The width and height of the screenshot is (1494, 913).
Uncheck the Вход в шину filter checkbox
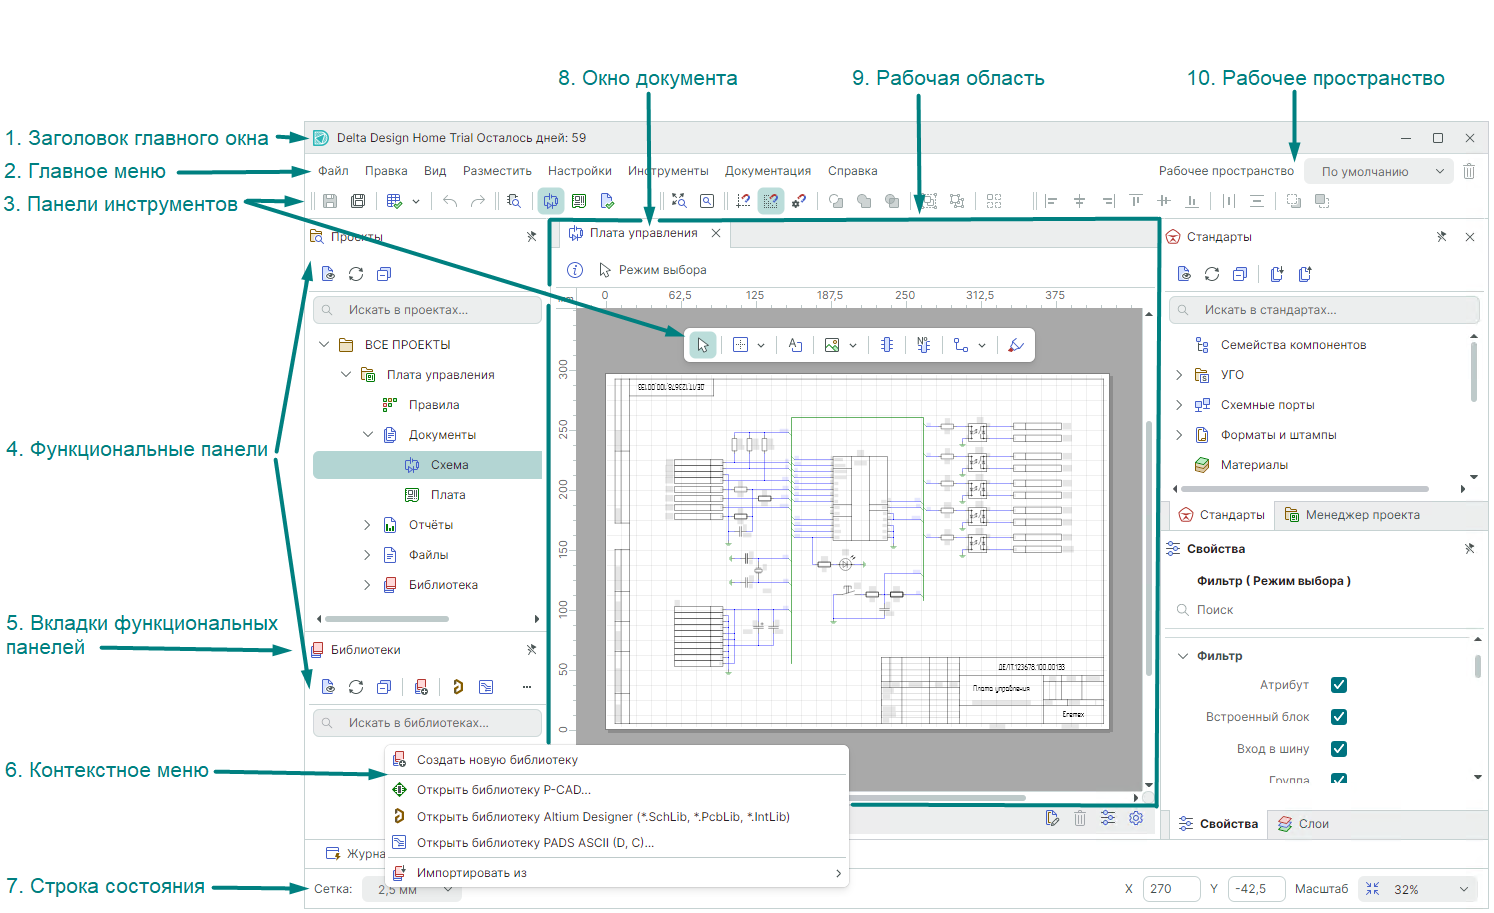1339,749
